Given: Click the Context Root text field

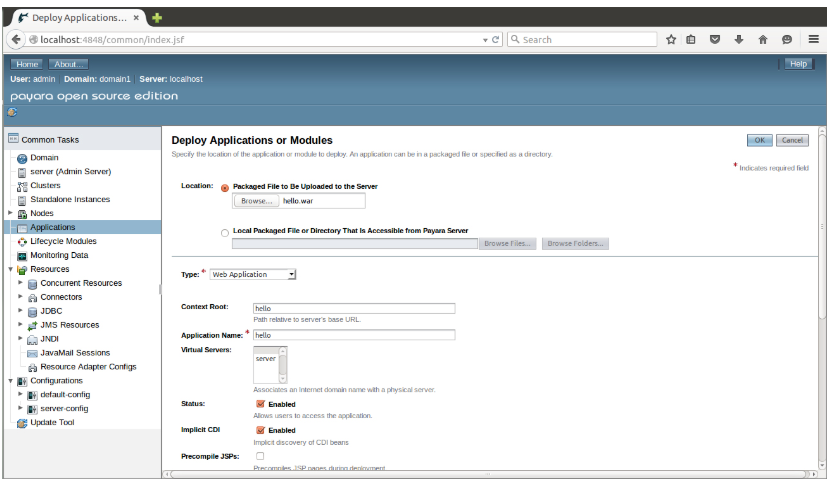Looking at the screenshot, I should click(354, 309).
